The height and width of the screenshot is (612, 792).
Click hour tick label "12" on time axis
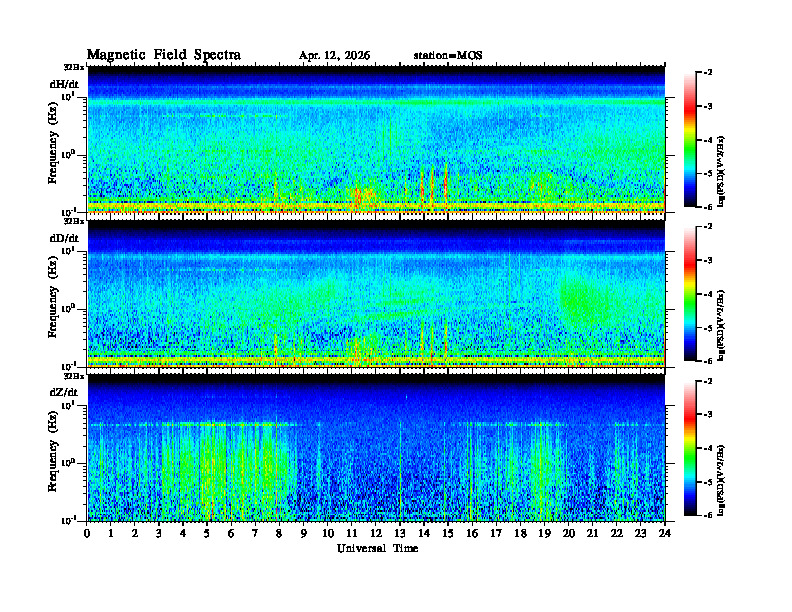pos(376,533)
